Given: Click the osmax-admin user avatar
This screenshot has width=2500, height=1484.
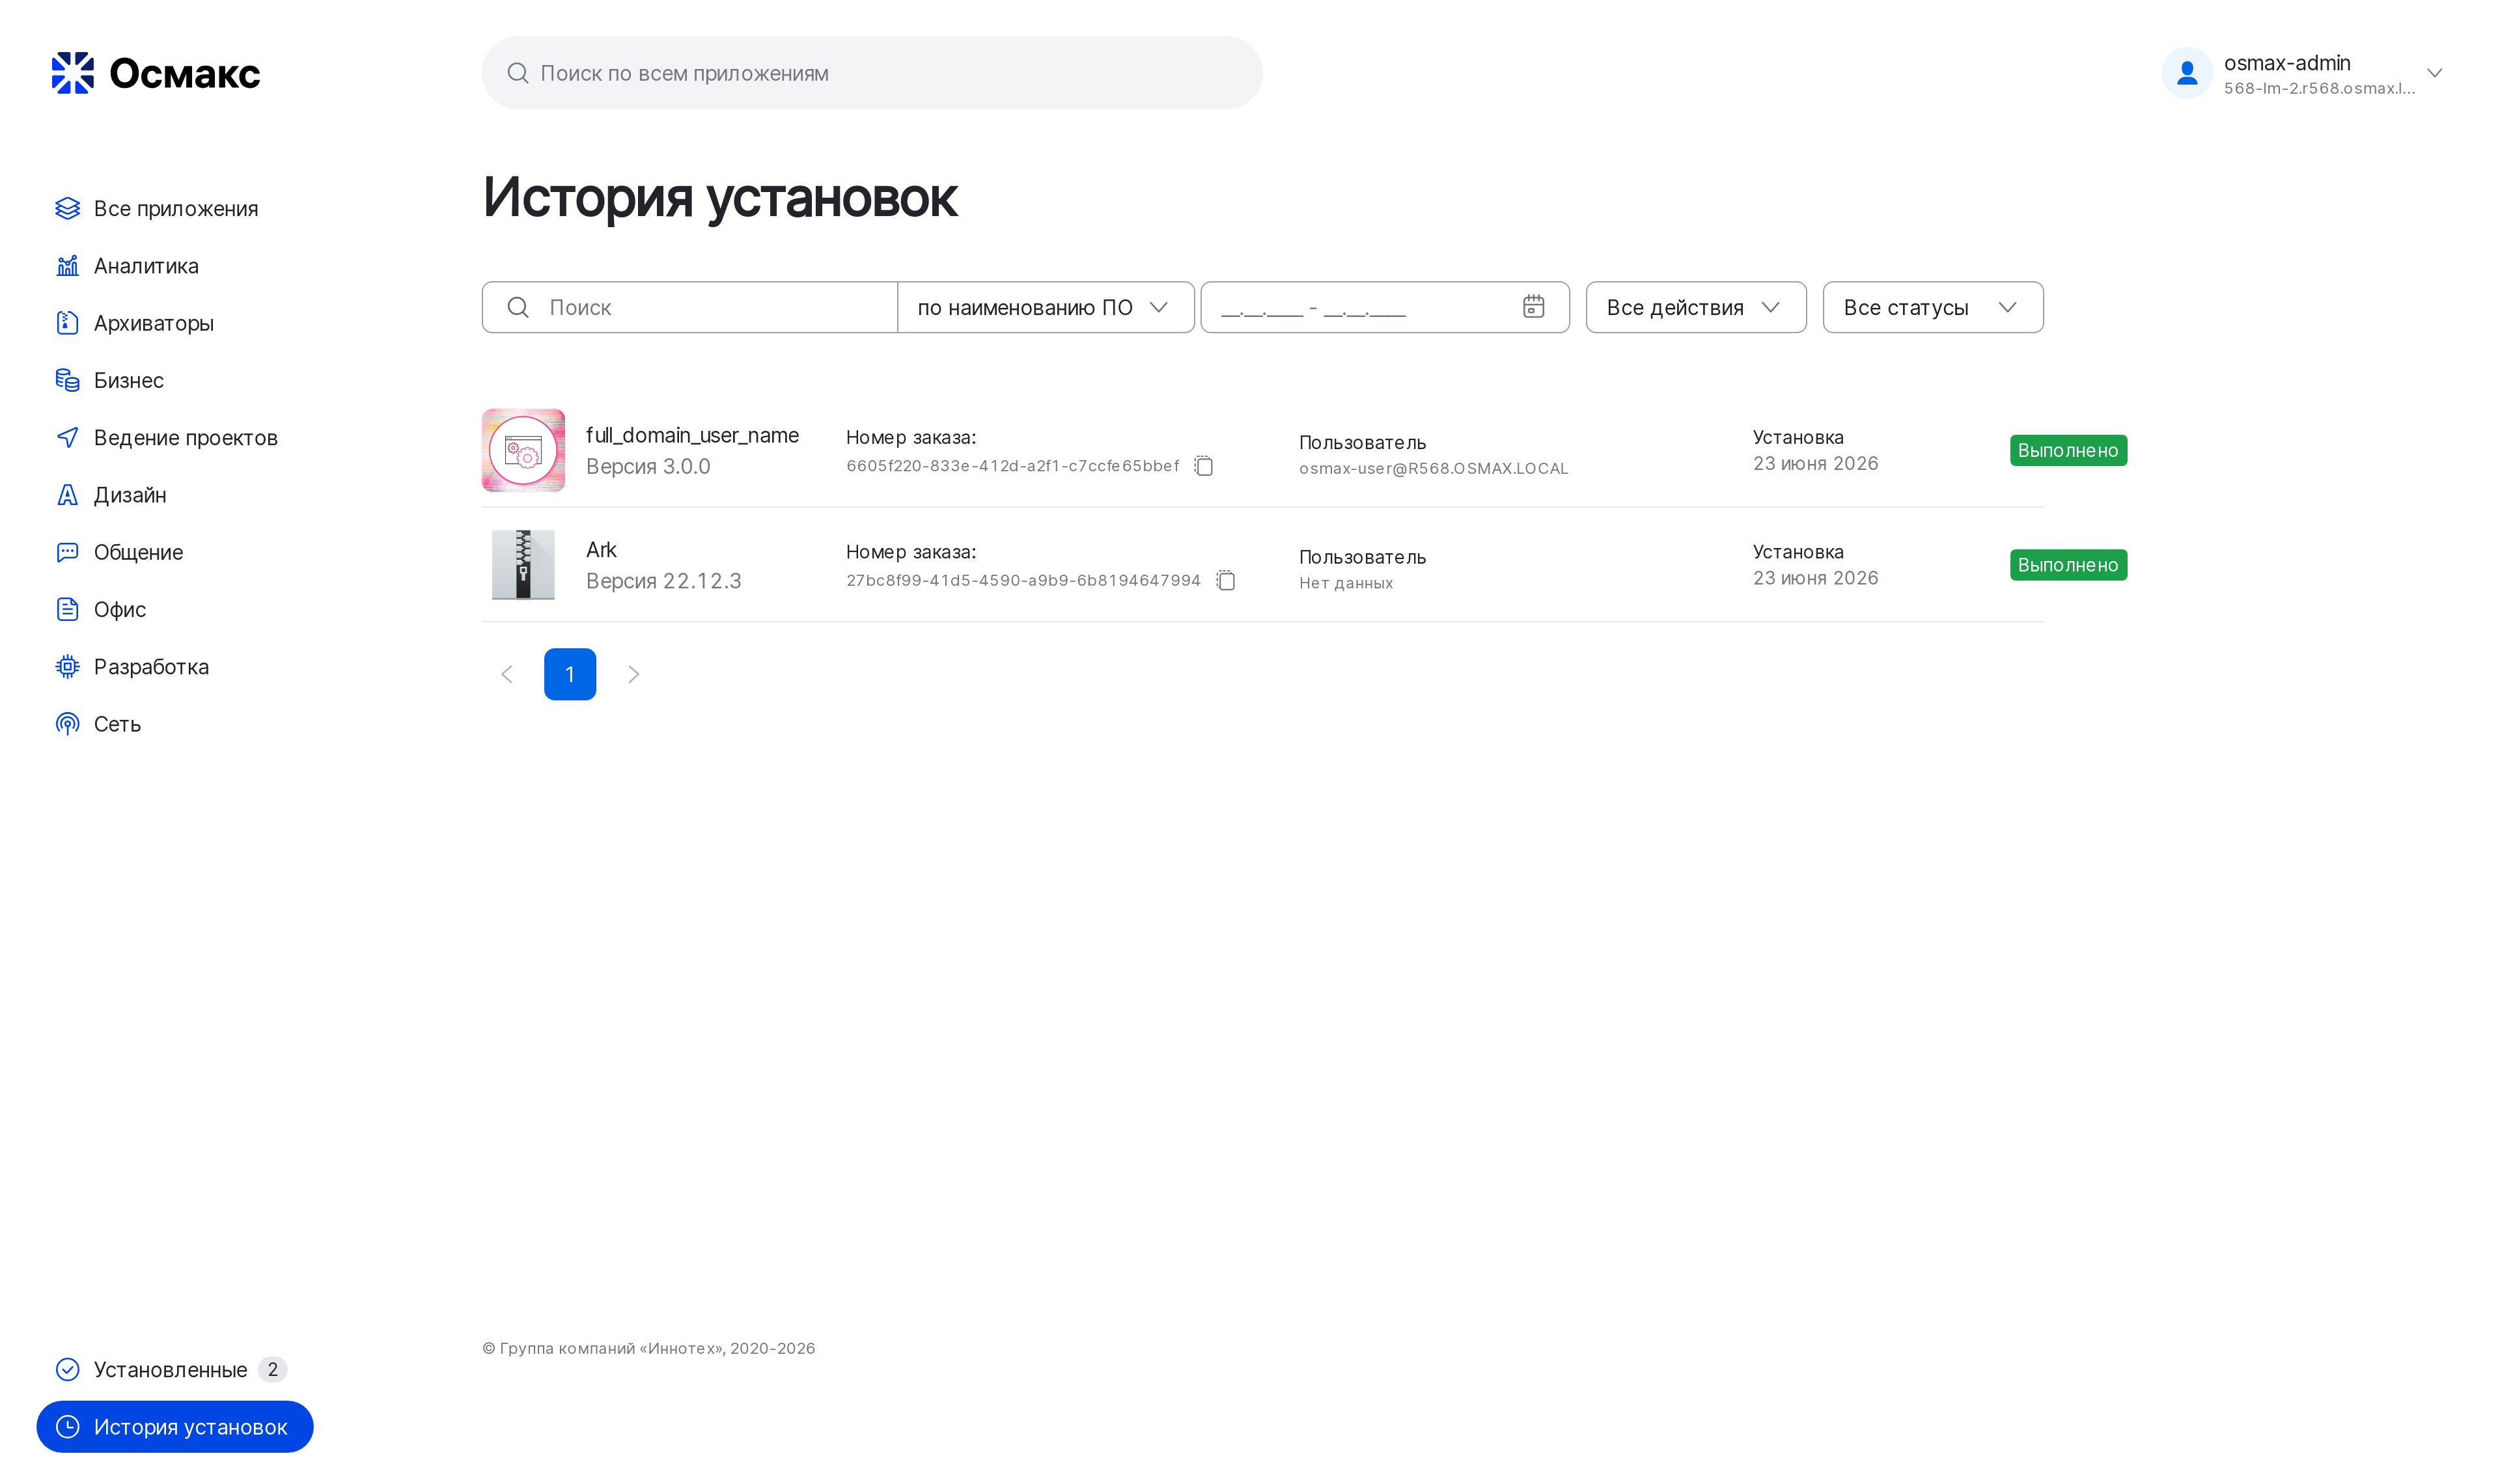Looking at the screenshot, I should click(x=2186, y=73).
